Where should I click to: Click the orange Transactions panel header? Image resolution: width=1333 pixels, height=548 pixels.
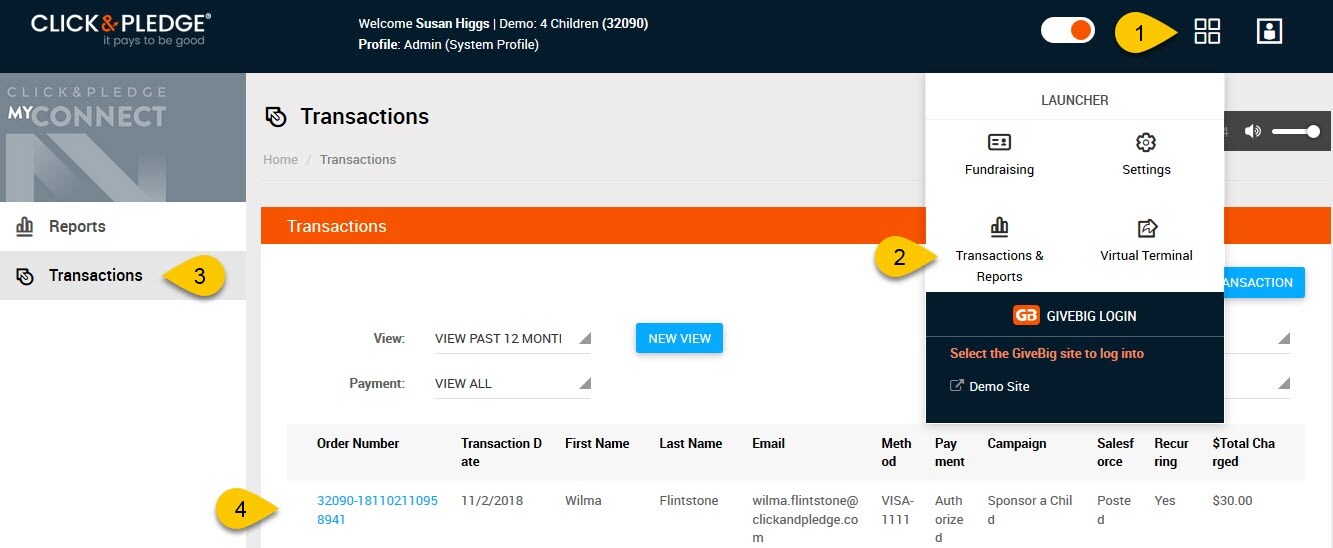click(x=592, y=226)
